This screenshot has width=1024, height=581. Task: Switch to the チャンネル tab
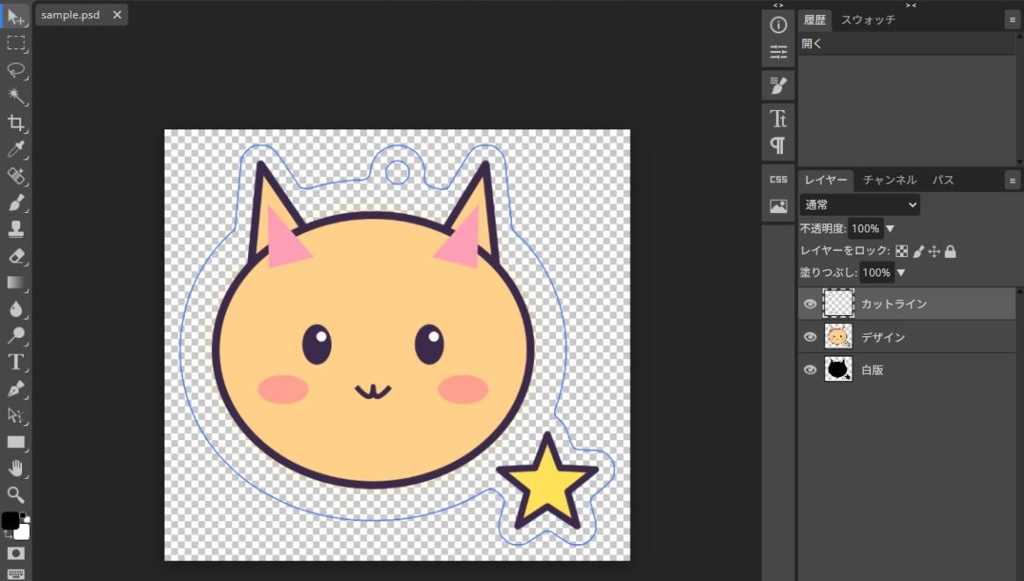[889, 180]
